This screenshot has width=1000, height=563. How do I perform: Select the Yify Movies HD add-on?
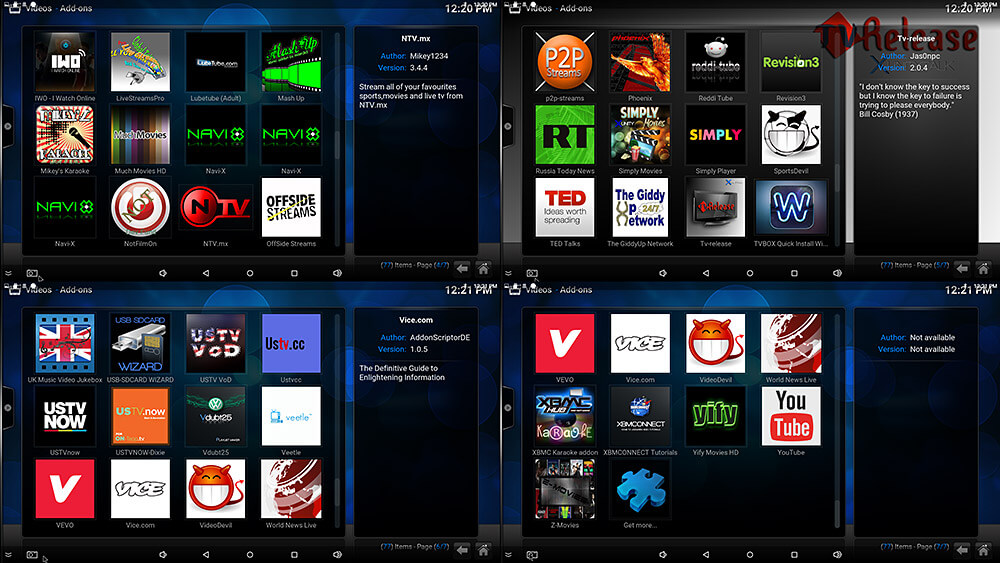tap(716, 416)
